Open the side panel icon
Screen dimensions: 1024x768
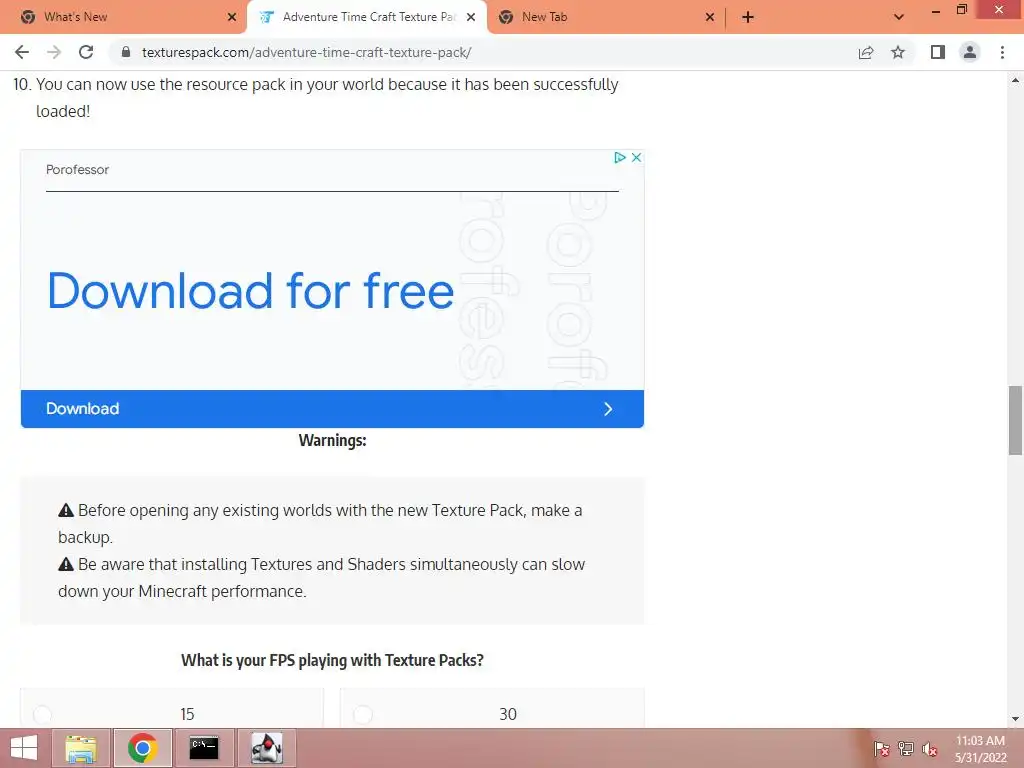coord(938,52)
